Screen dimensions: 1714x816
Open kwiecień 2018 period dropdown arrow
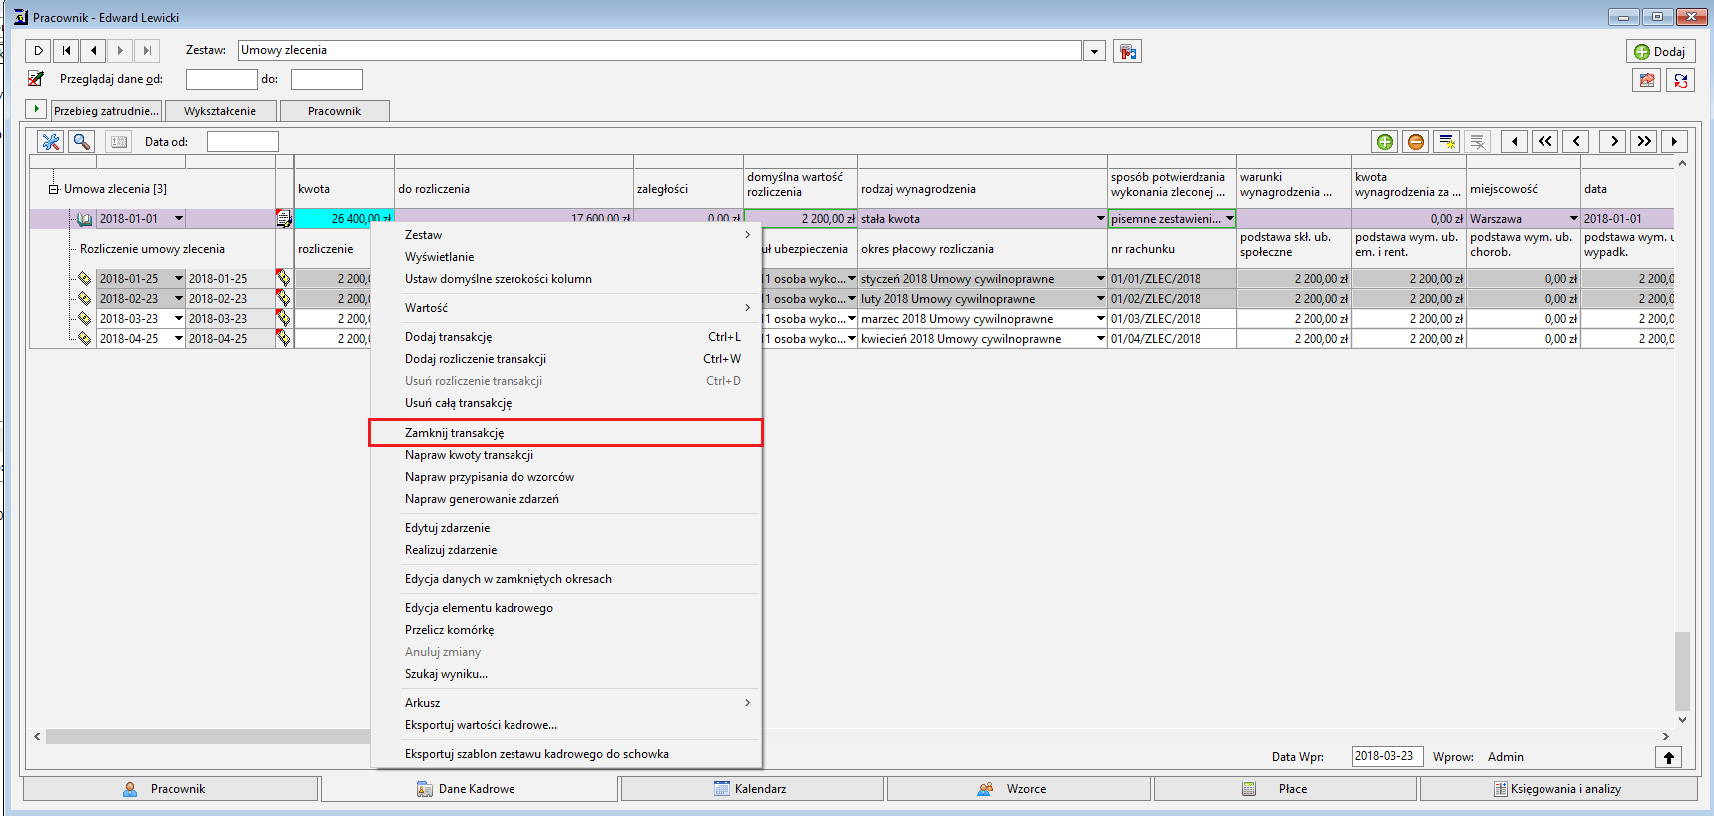pyautogui.click(x=1101, y=339)
